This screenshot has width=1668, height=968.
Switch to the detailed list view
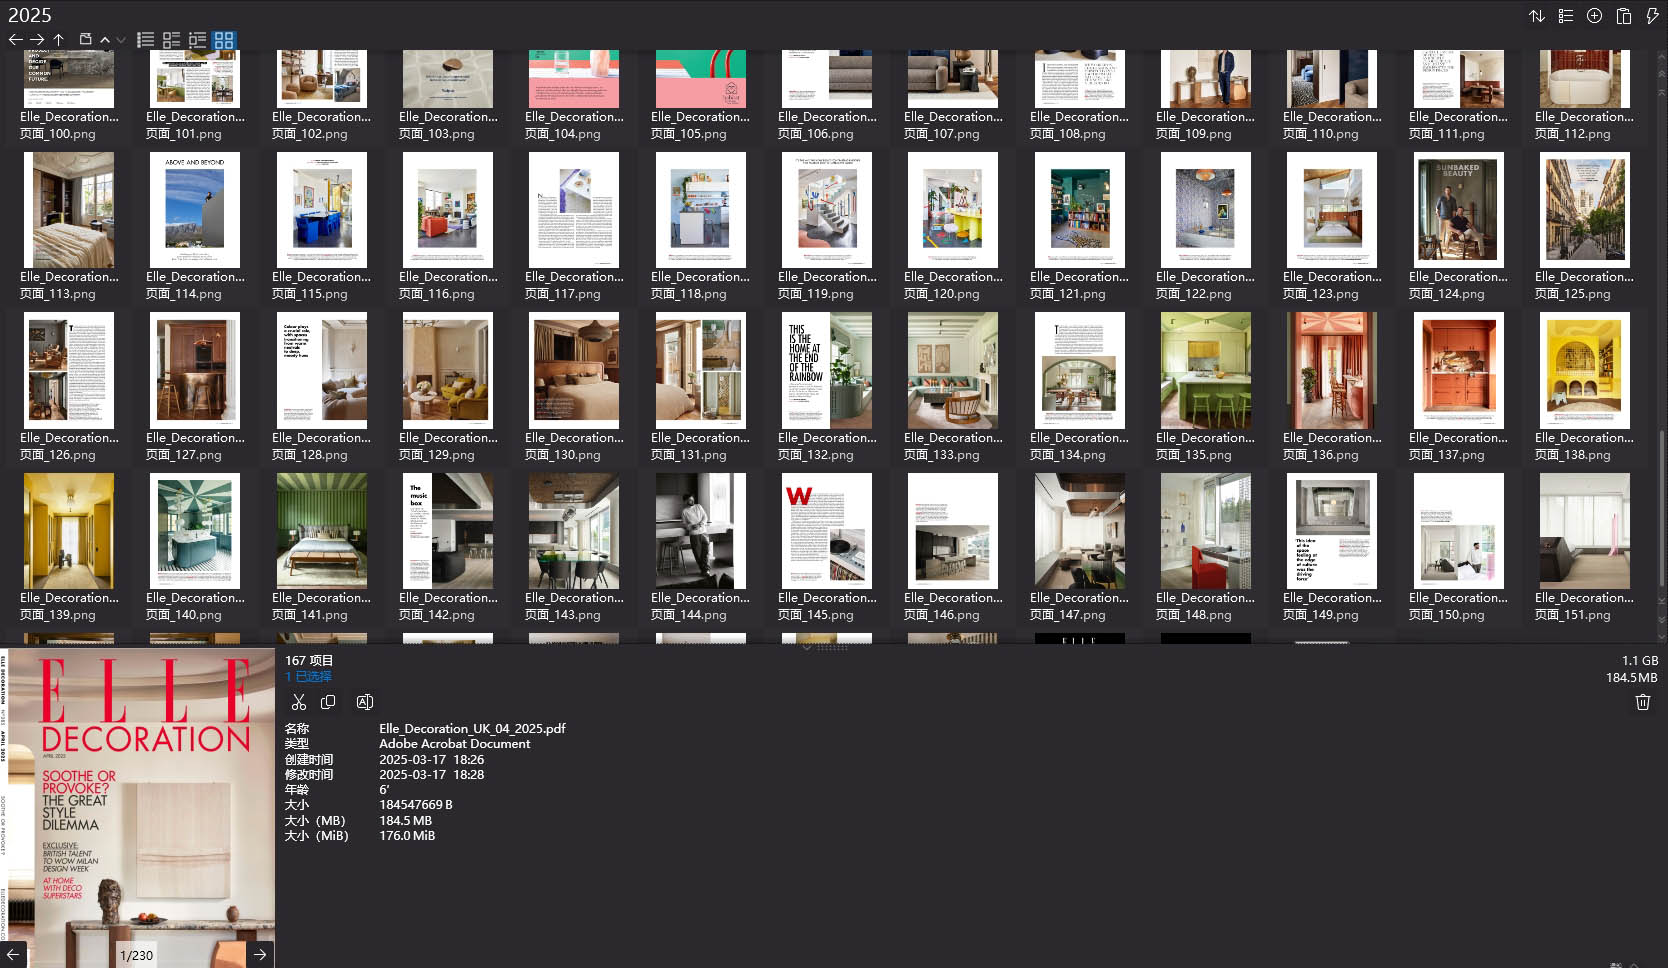point(145,40)
